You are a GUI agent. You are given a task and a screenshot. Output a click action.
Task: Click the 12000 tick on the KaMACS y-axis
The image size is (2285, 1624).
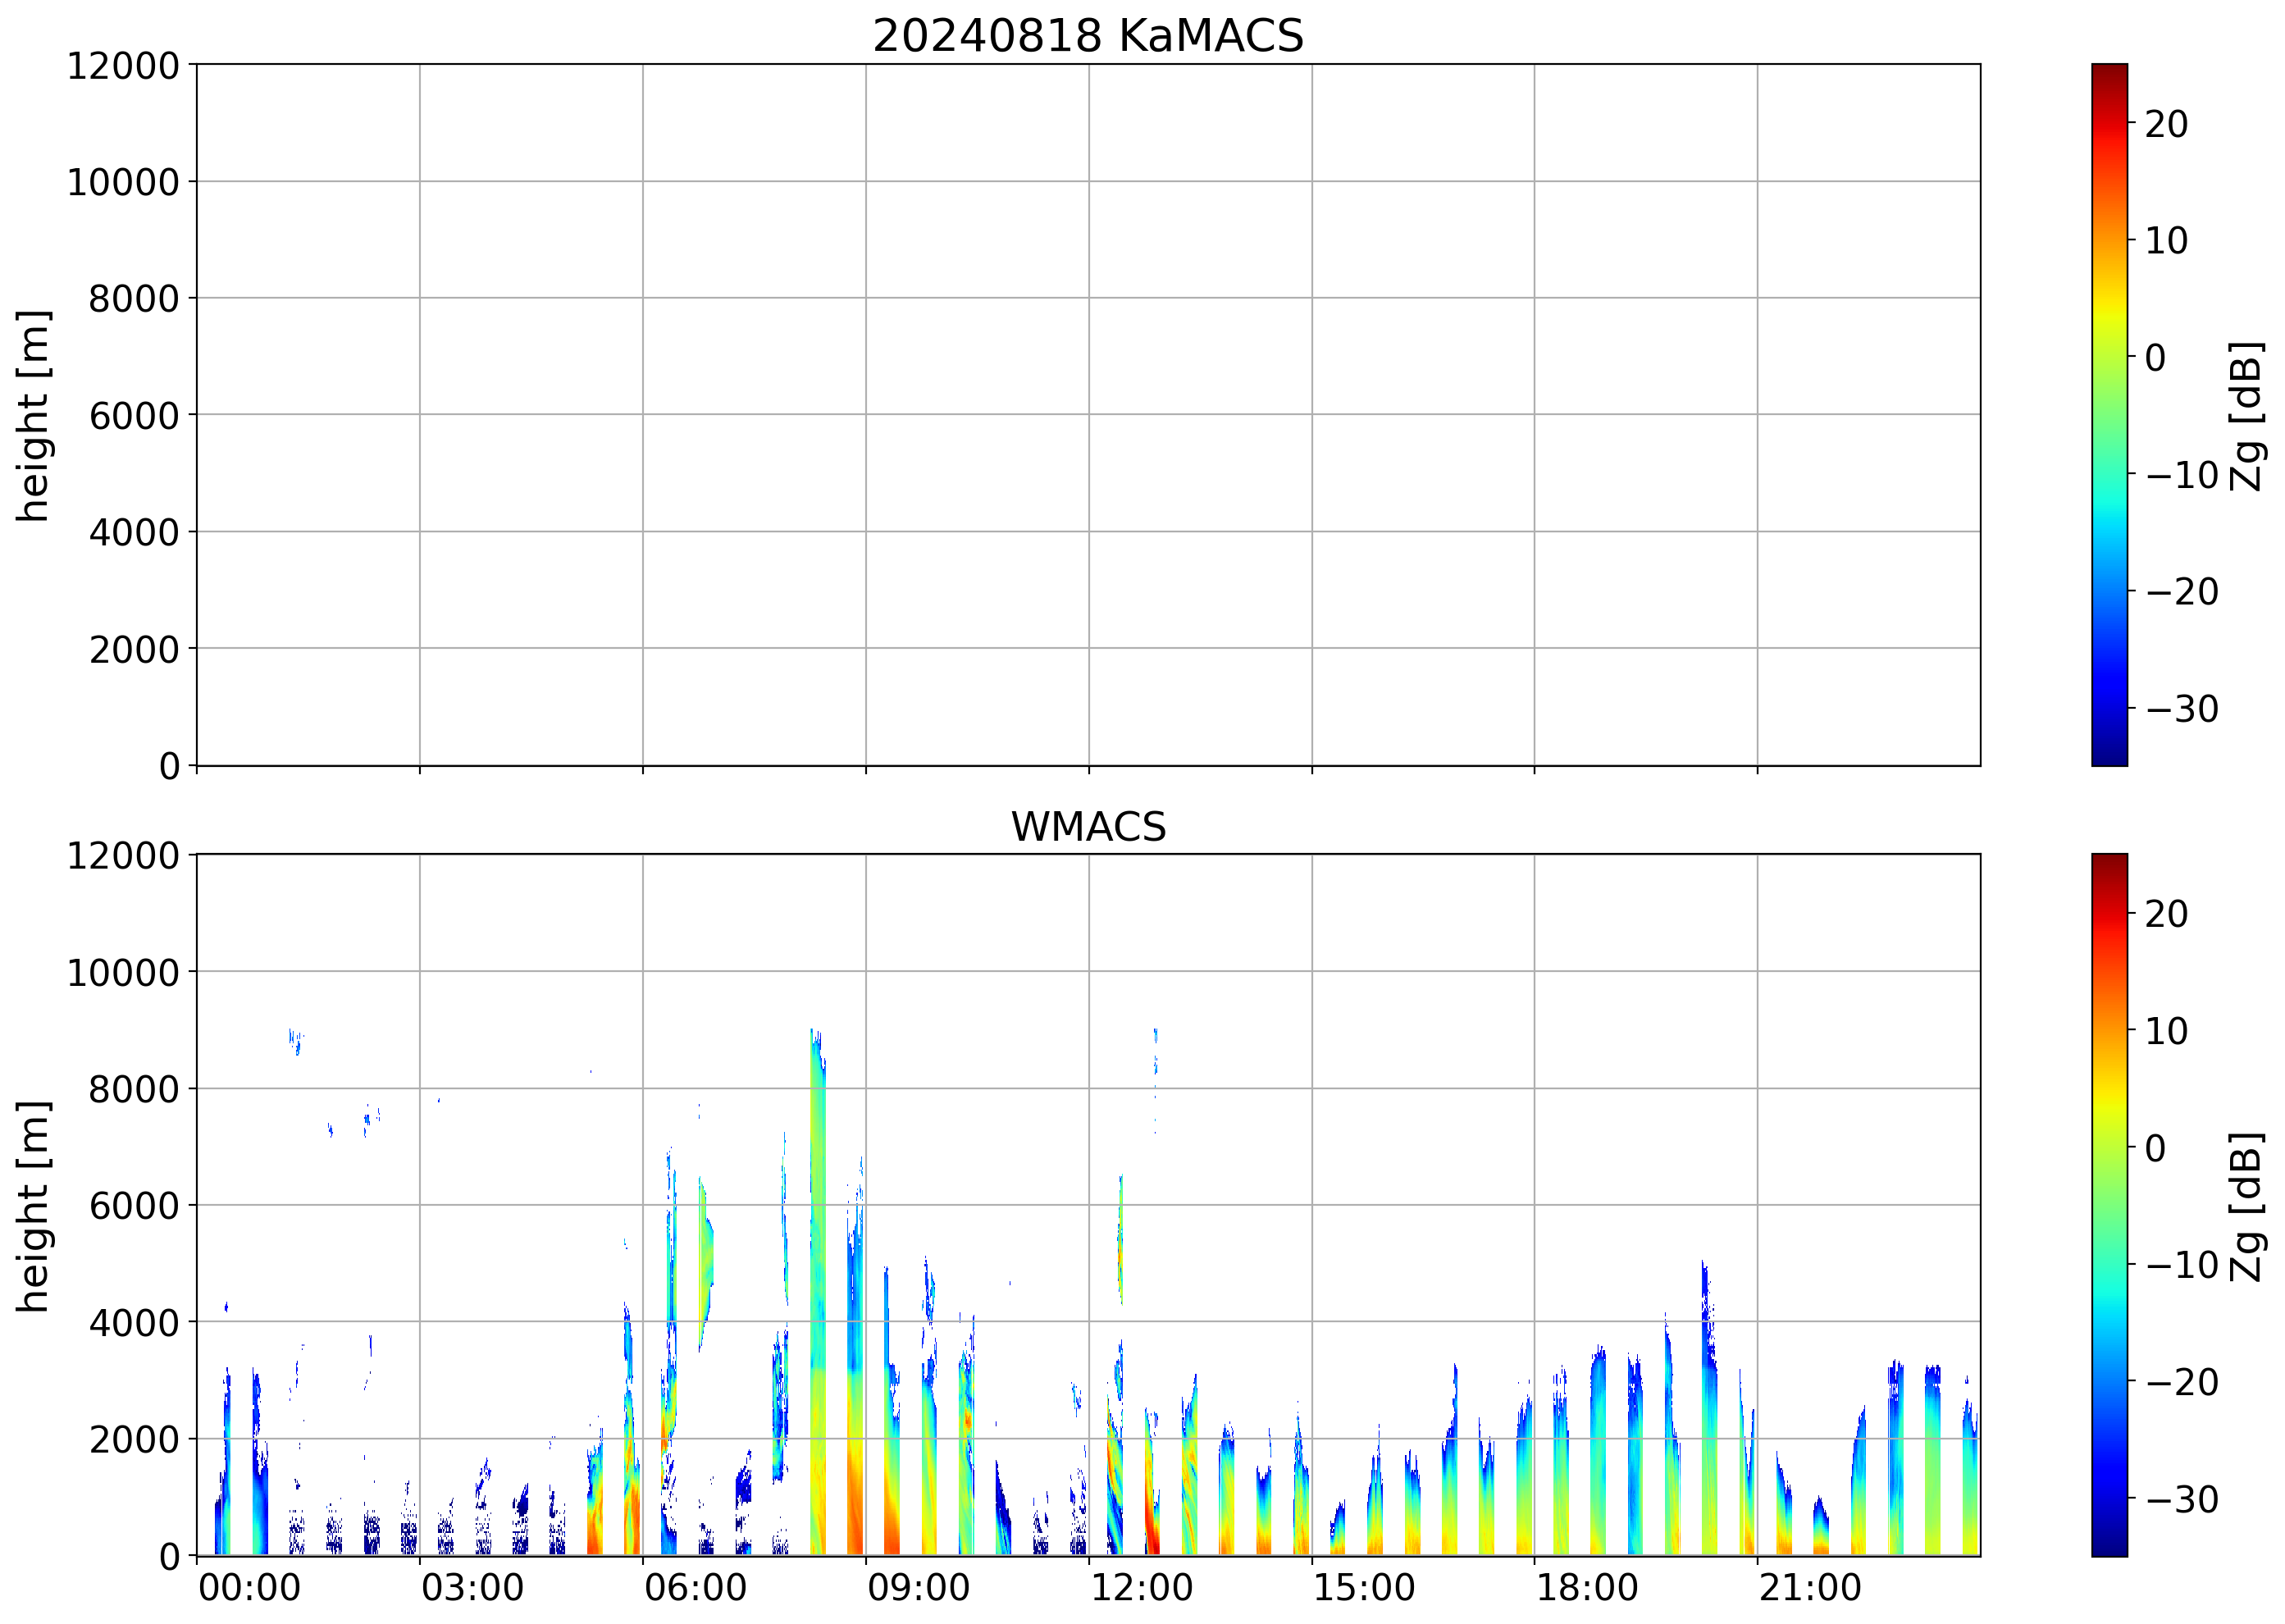[x=122, y=66]
